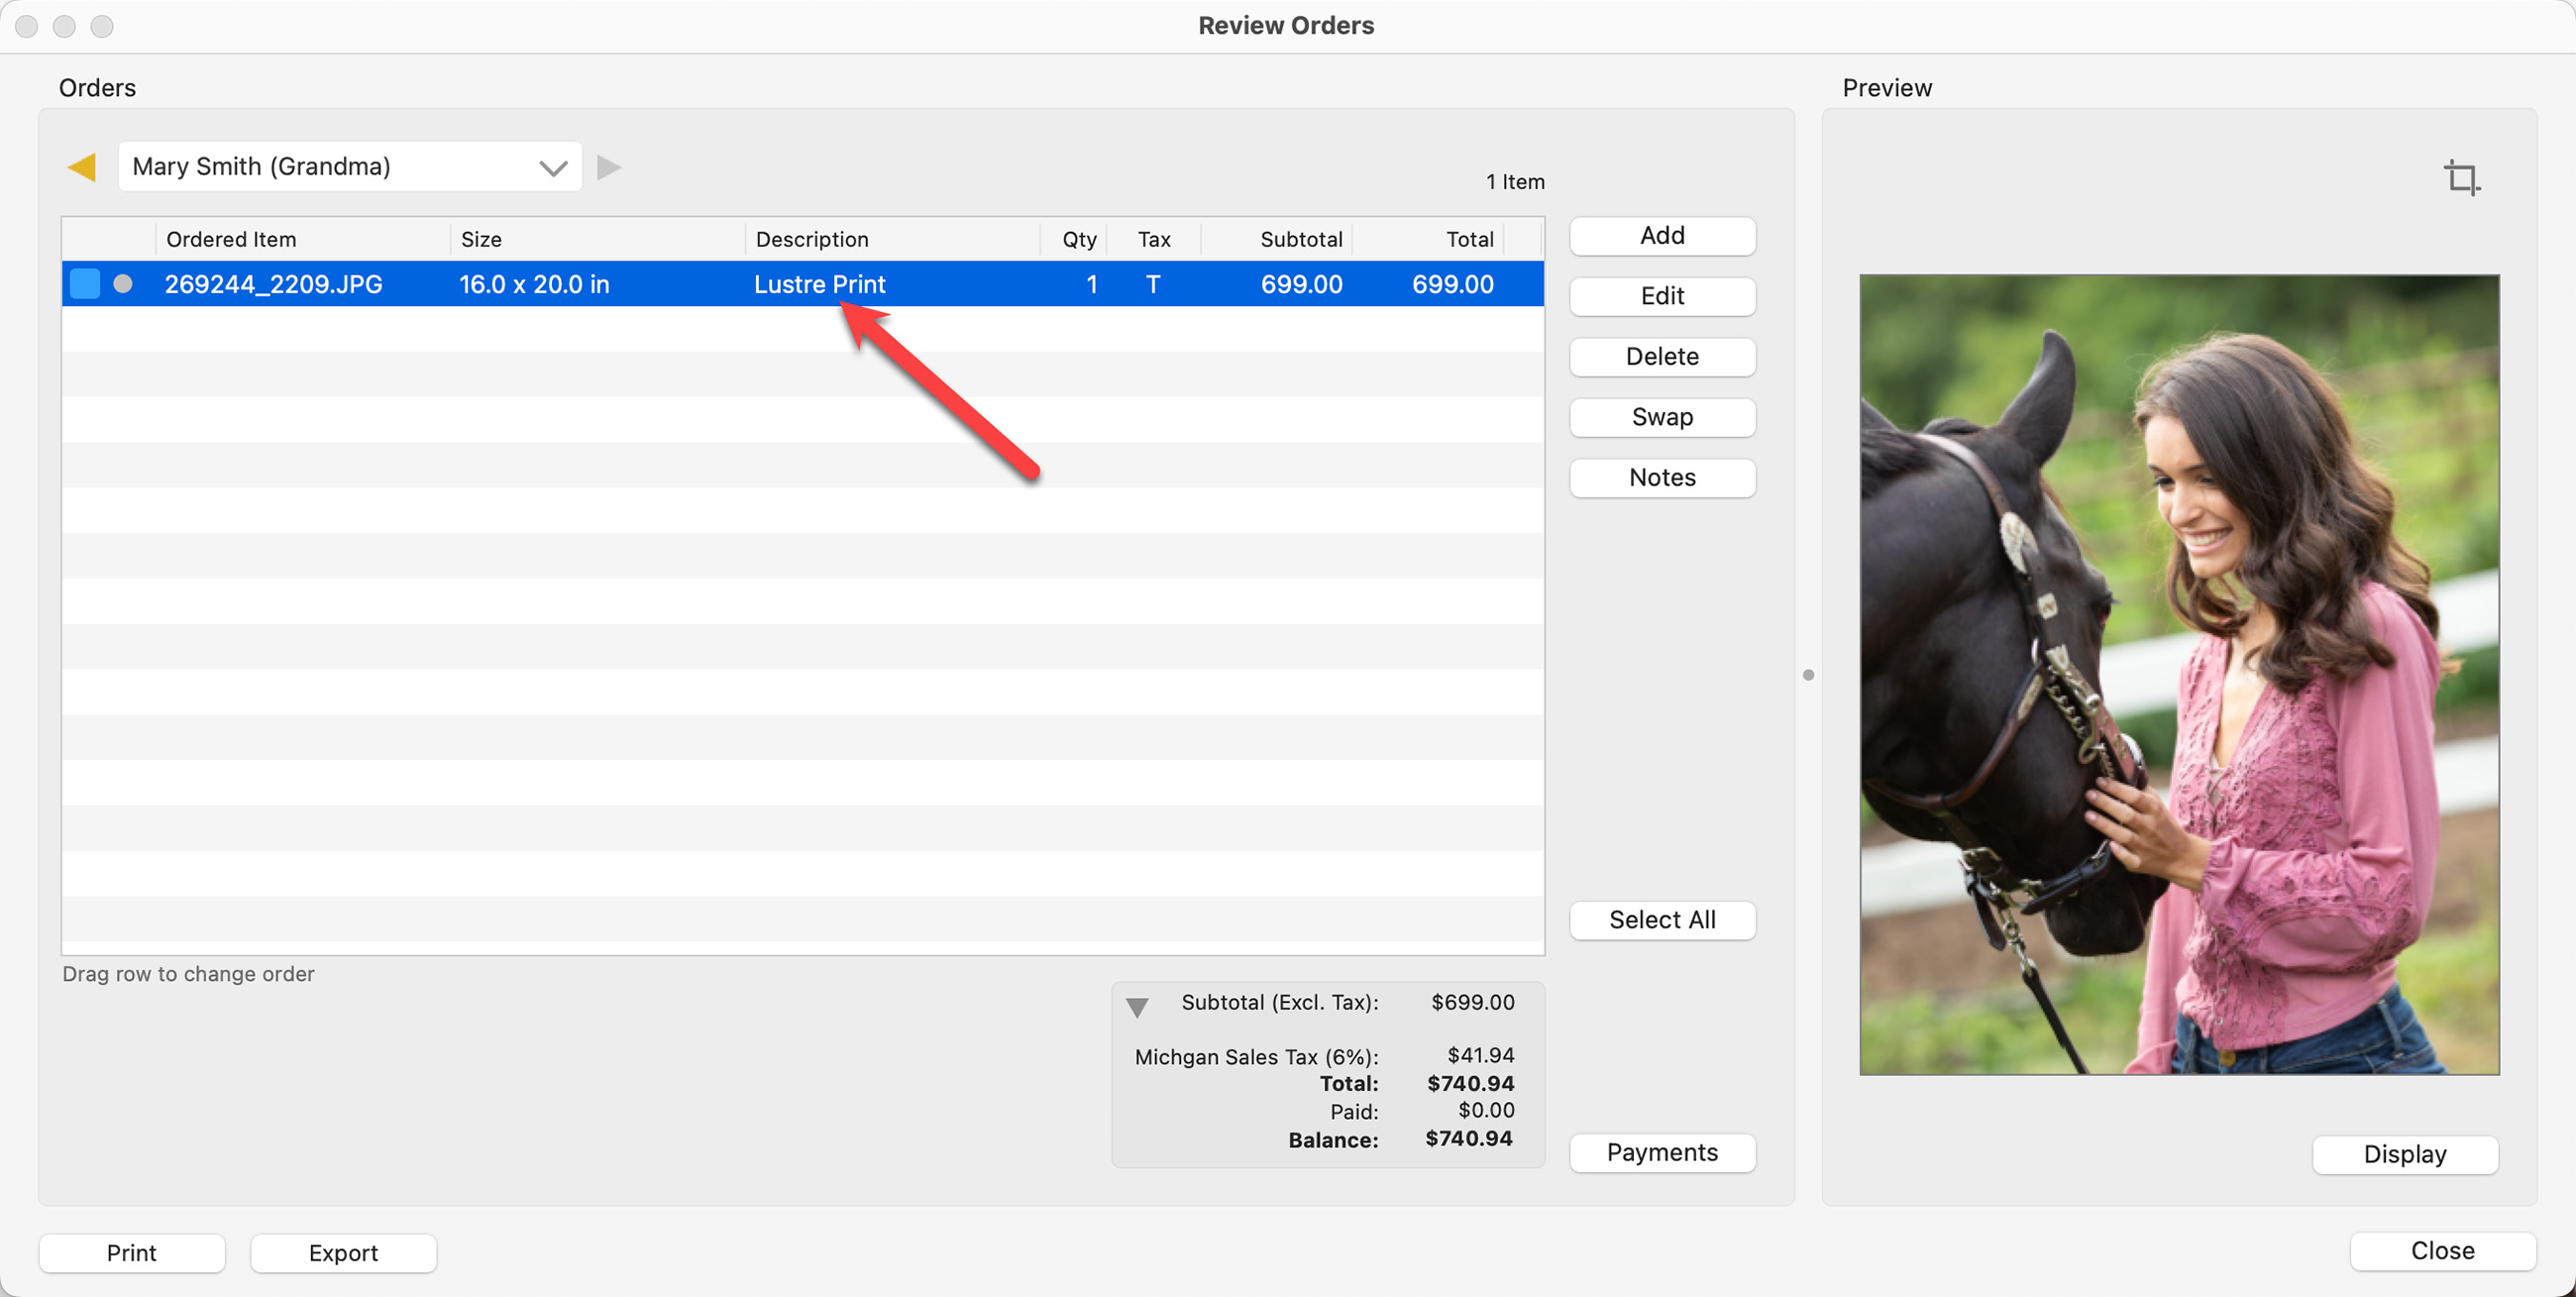Click the gray circle status dot in row

[x=123, y=284]
